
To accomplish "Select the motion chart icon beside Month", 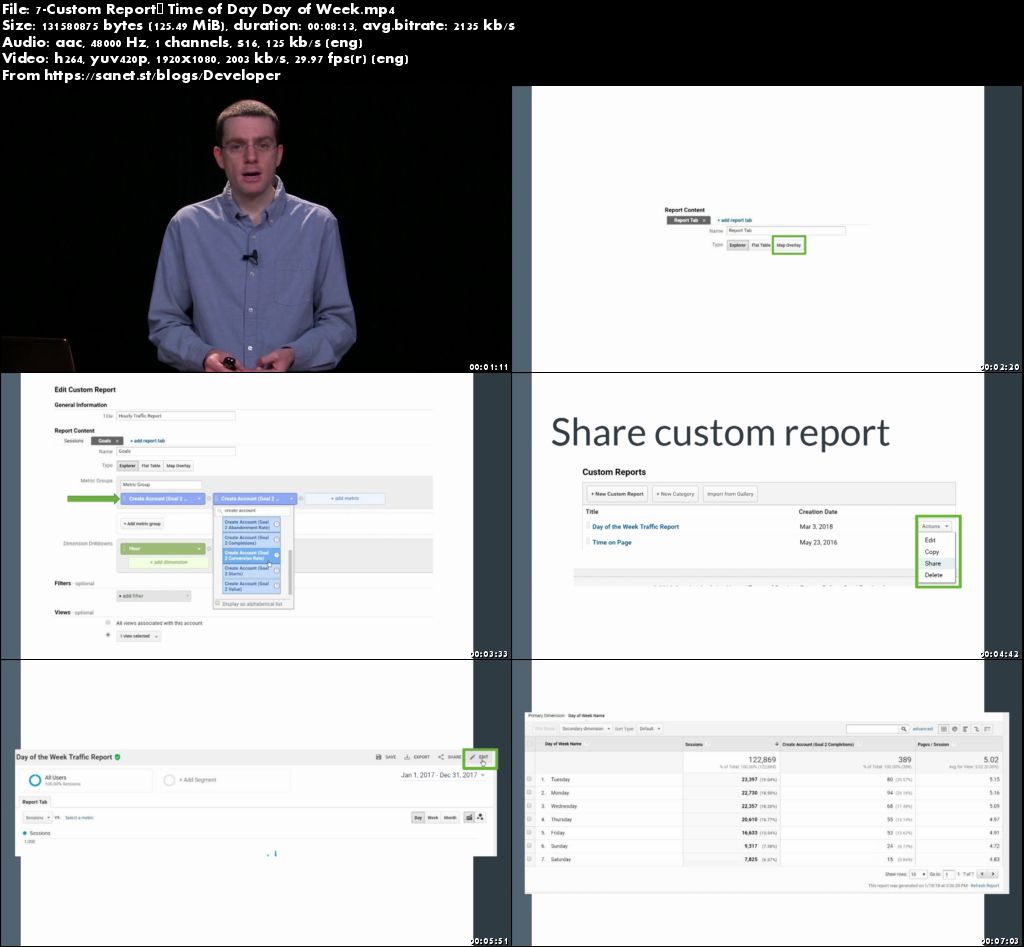I will point(481,817).
